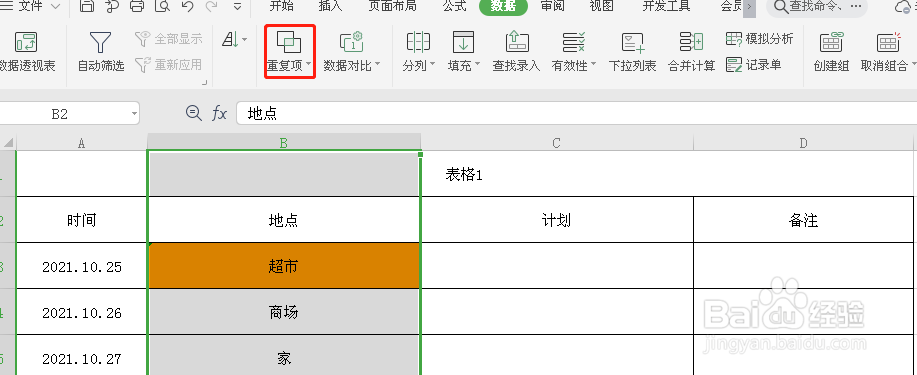Select column header C
This screenshot has width=917, height=375.
557,142
